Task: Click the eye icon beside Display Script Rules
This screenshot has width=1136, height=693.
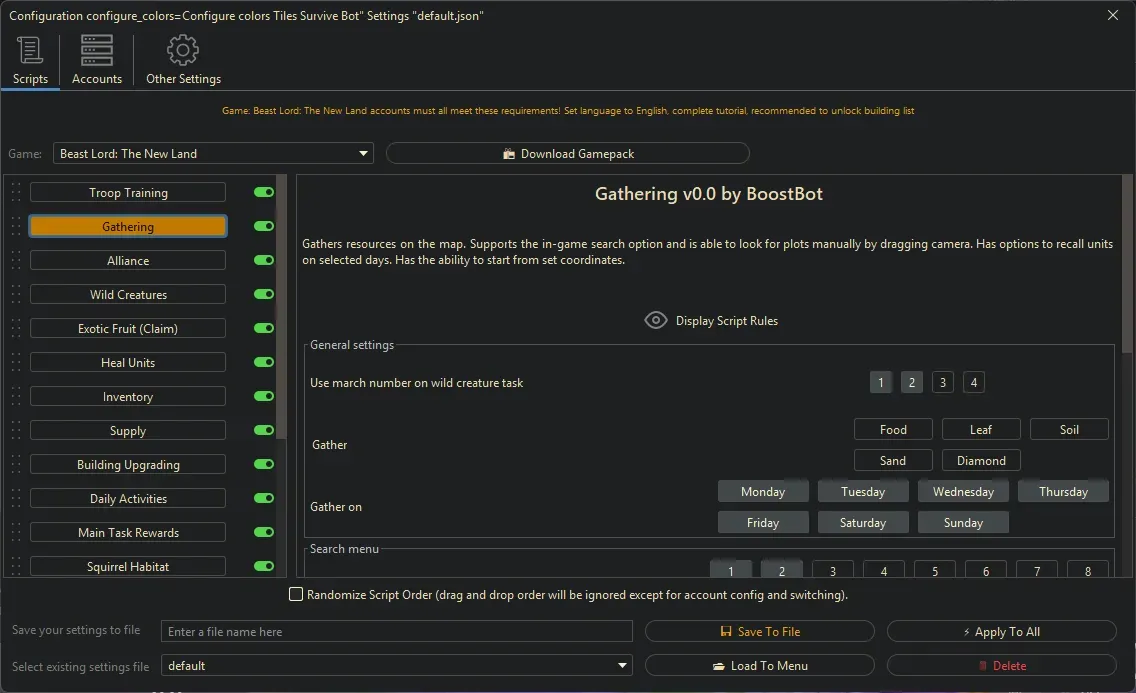Action: tap(656, 321)
